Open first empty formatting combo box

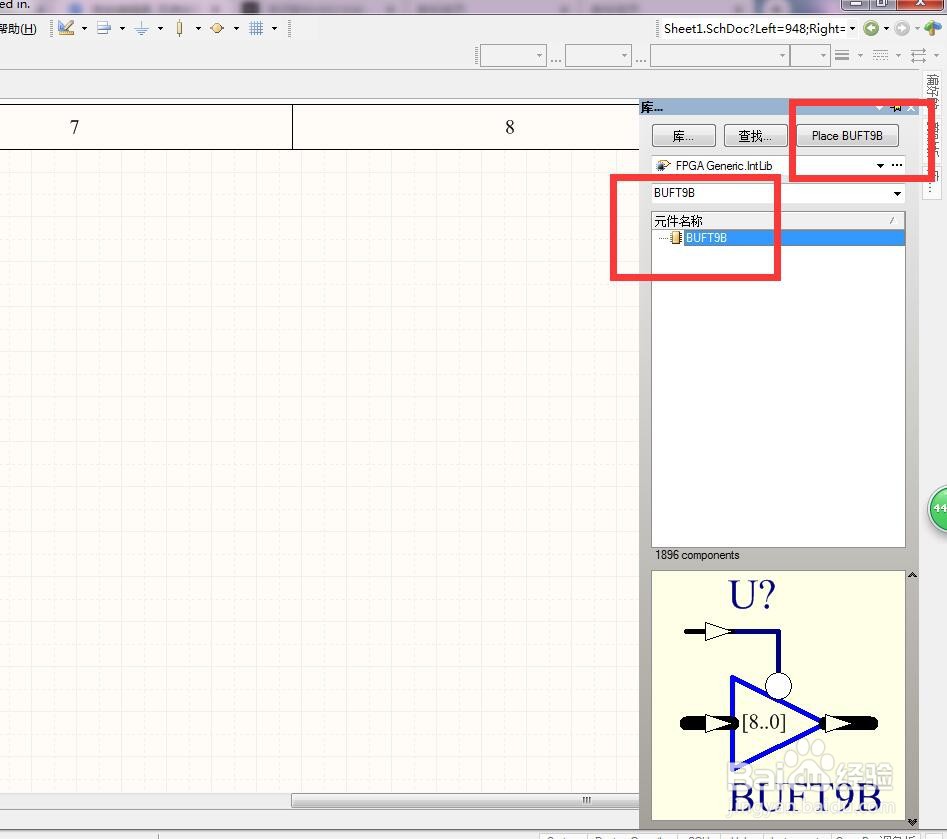(513, 56)
